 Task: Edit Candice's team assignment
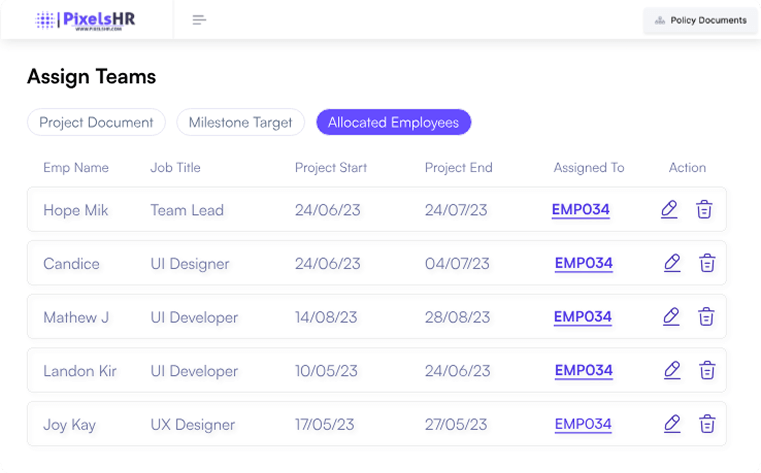click(672, 263)
